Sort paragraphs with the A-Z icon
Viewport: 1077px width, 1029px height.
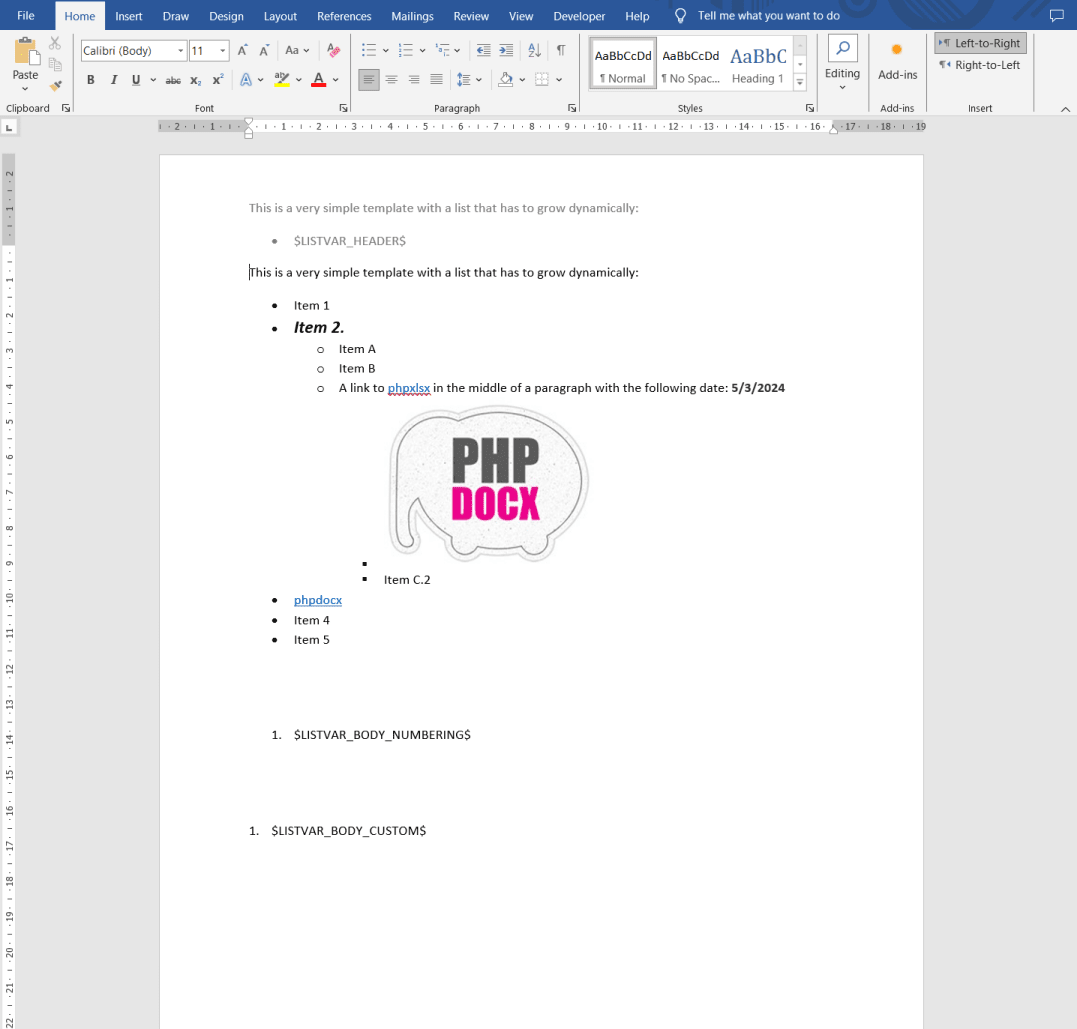(x=534, y=50)
